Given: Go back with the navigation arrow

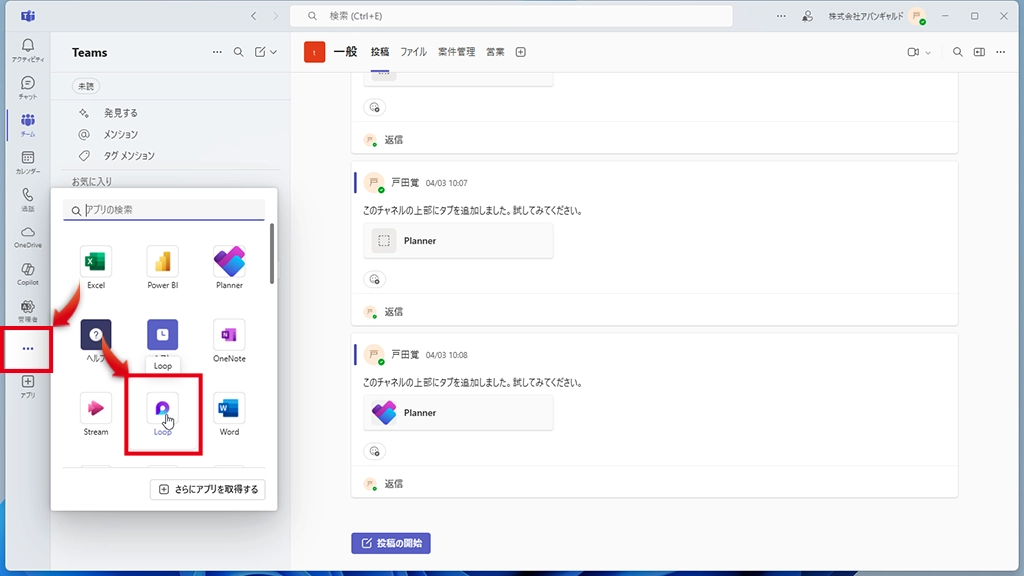Looking at the screenshot, I should point(253,16).
